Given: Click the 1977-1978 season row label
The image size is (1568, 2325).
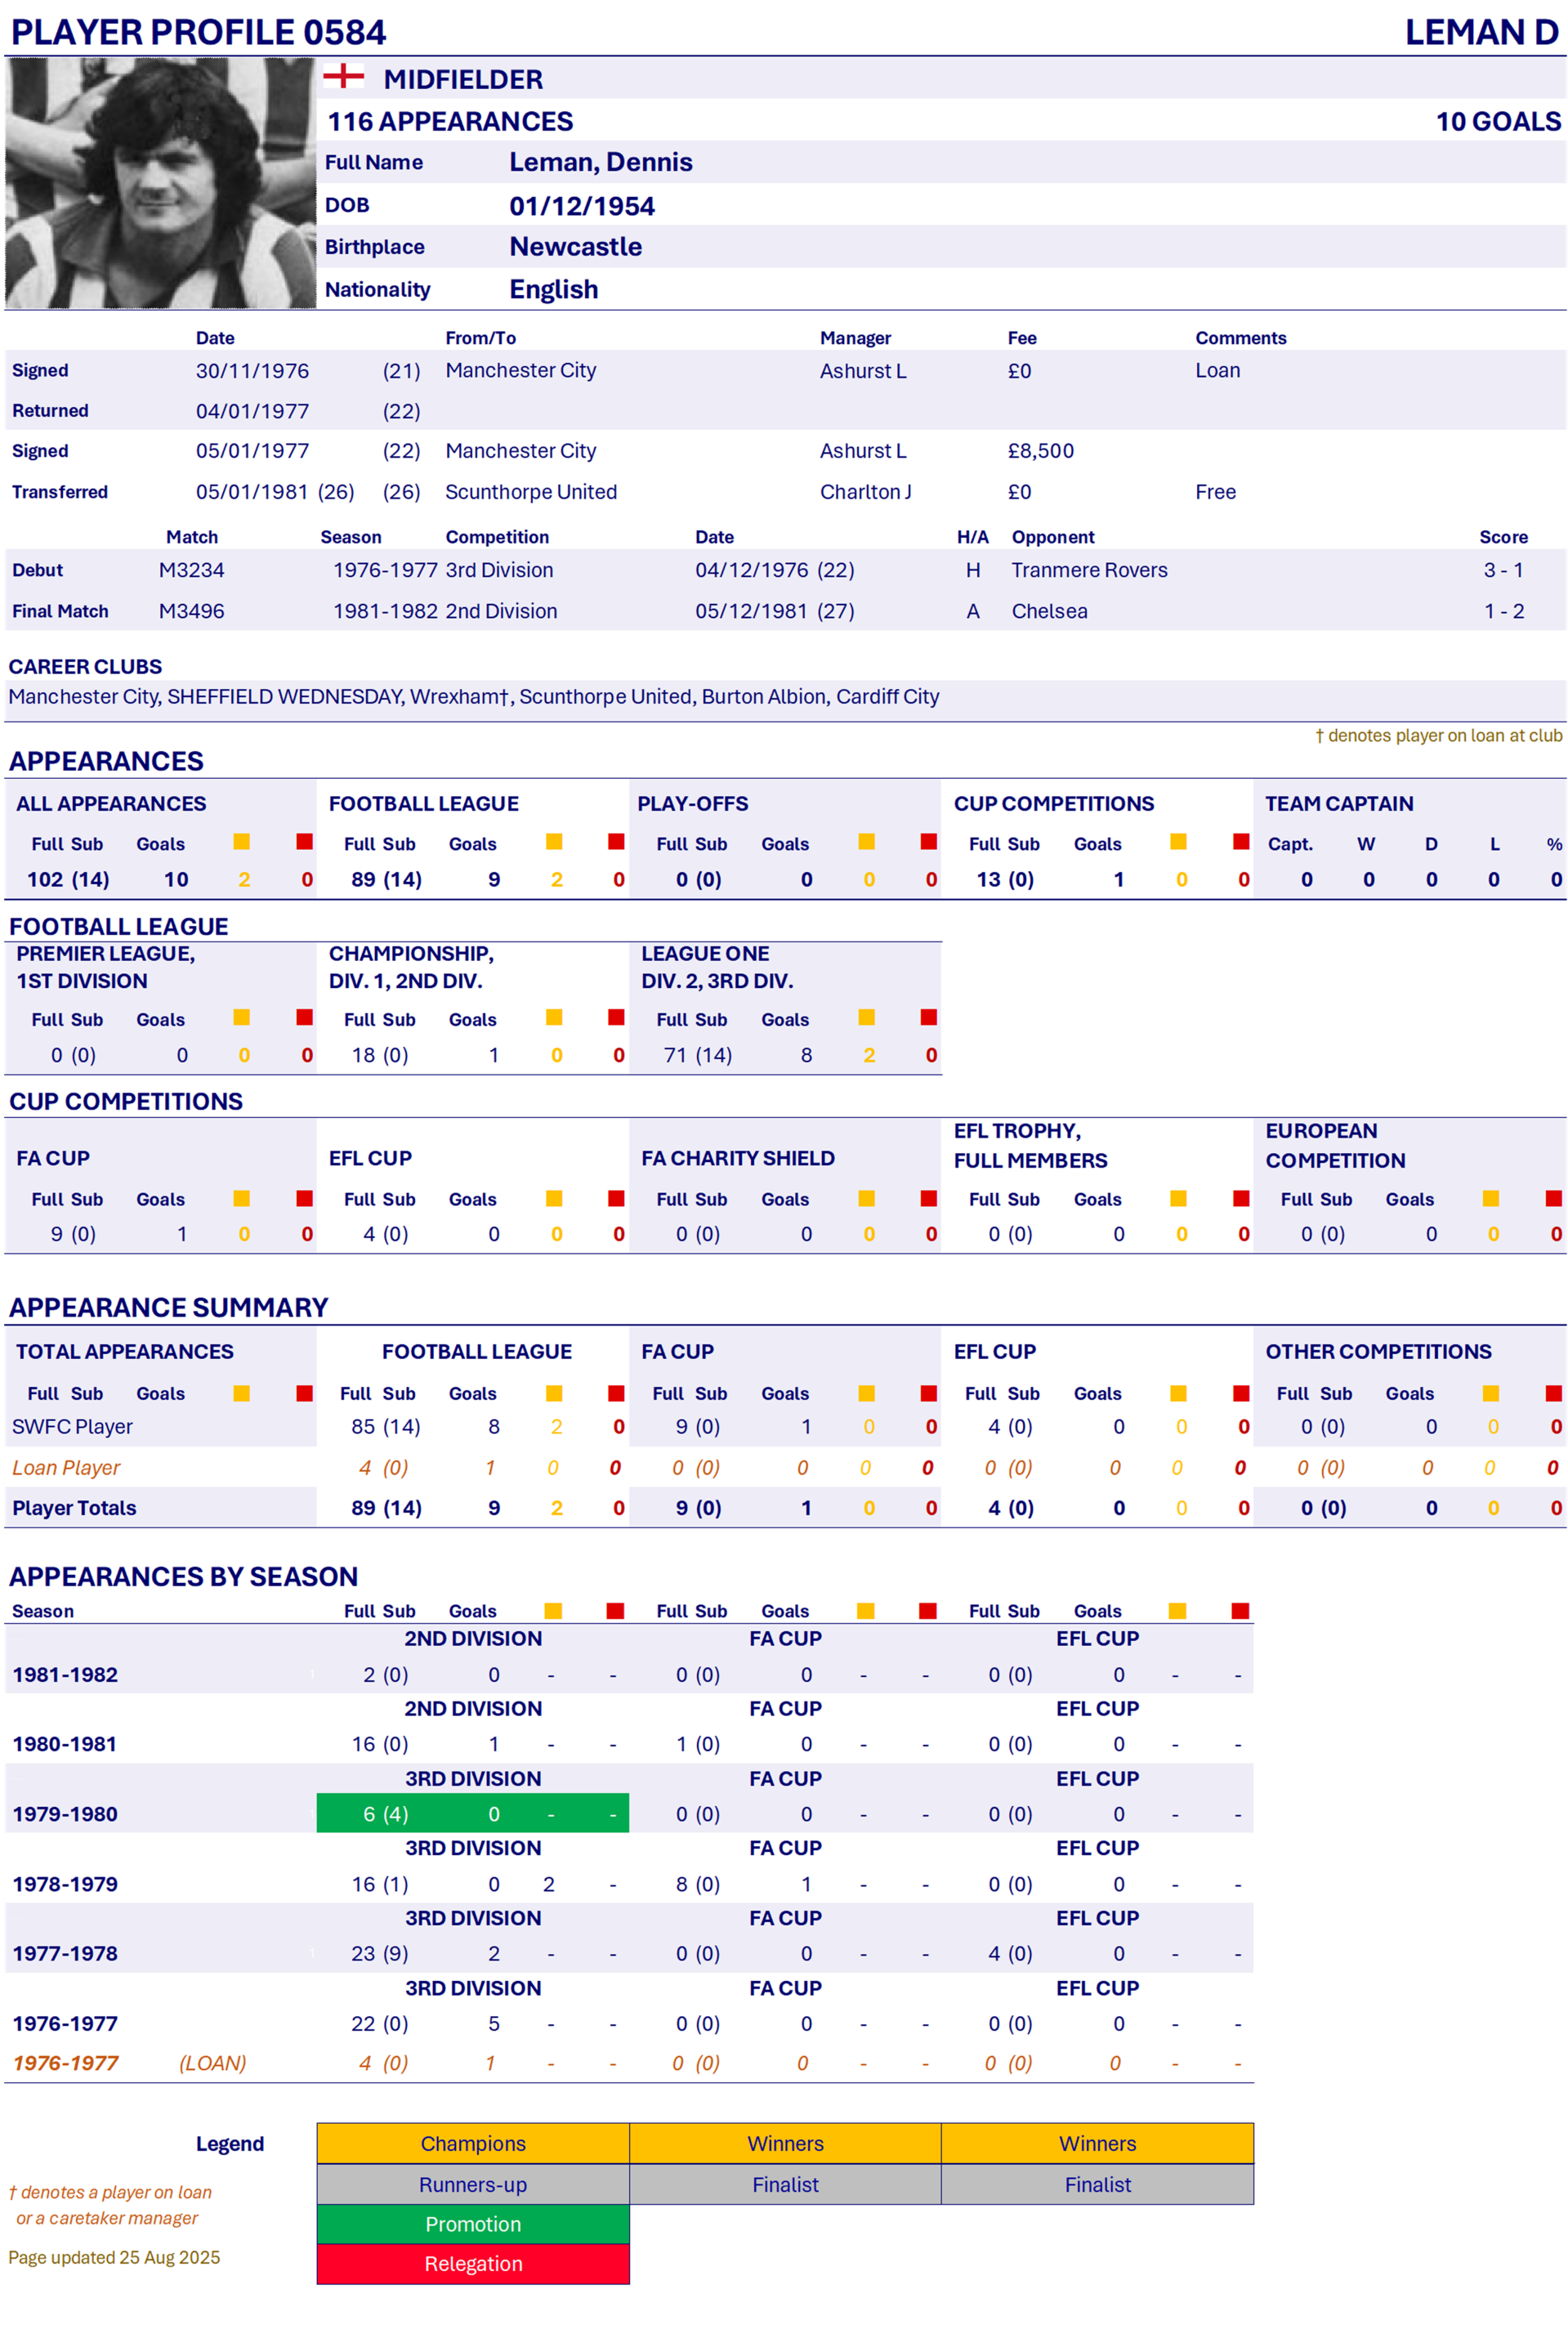Looking at the screenshot, I should [65, 1953].
